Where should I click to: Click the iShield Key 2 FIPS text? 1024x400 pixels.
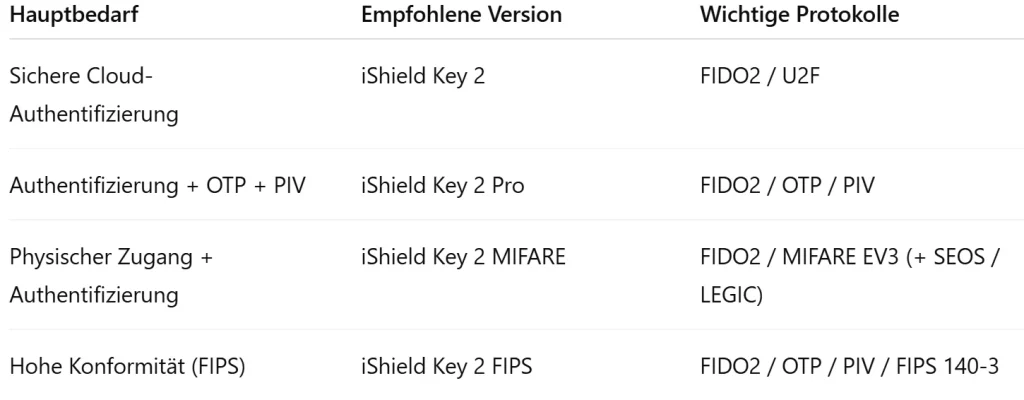click(446, 367)
